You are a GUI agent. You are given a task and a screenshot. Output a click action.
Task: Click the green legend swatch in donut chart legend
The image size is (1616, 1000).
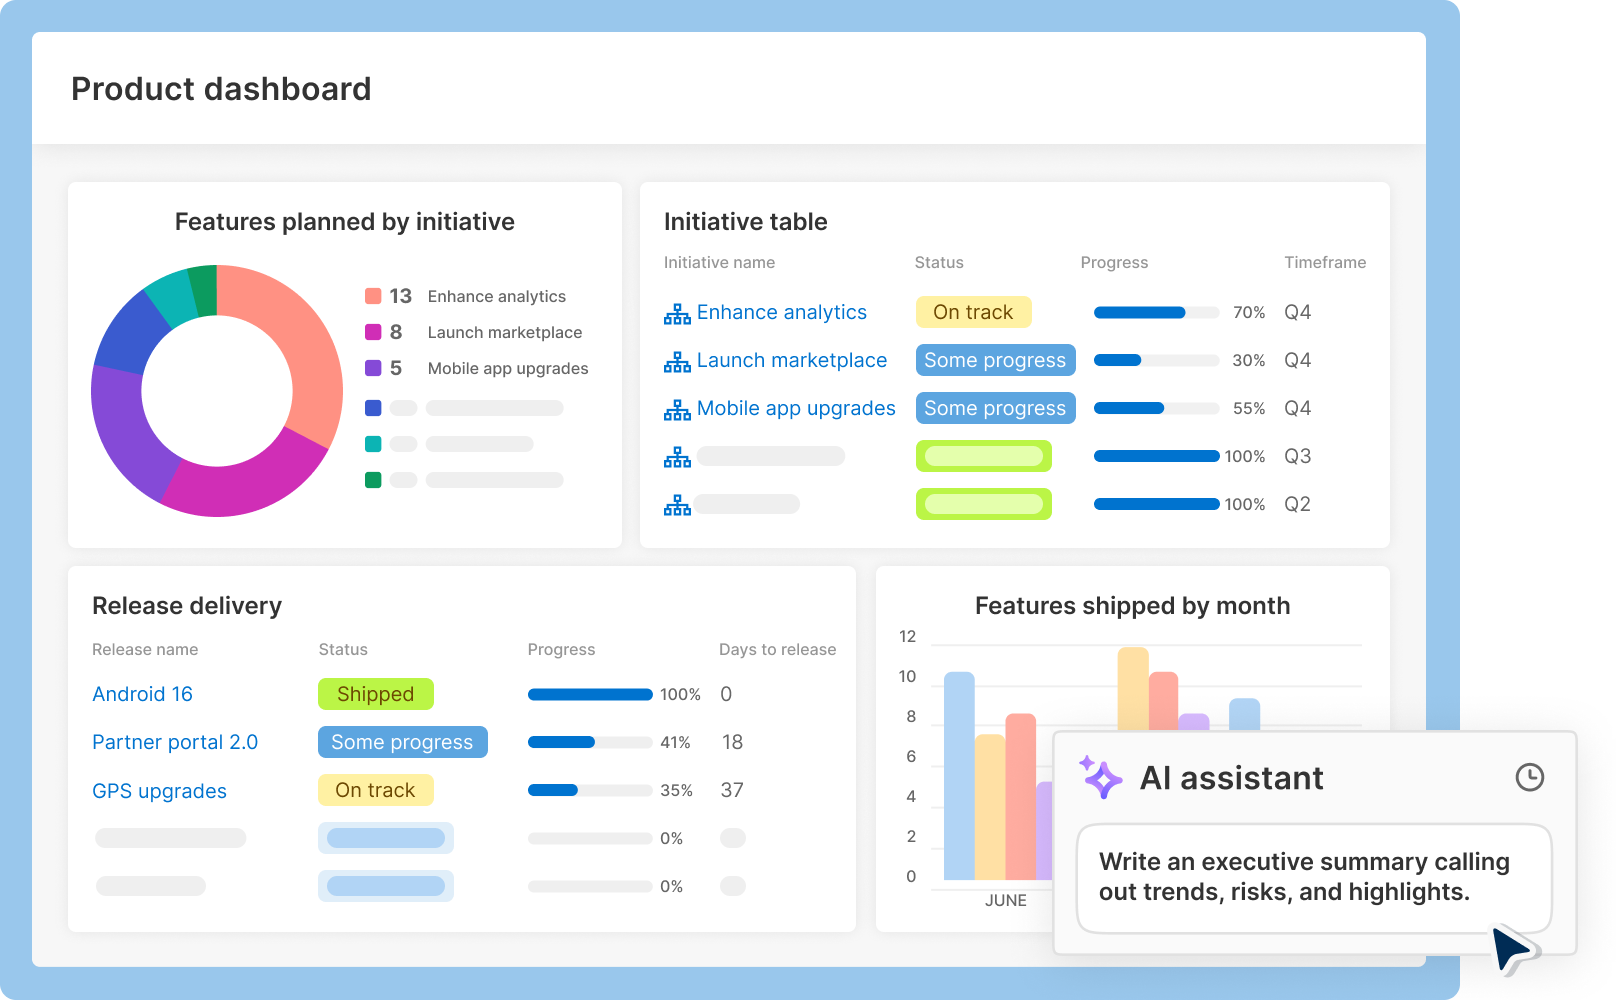[373, 480]
